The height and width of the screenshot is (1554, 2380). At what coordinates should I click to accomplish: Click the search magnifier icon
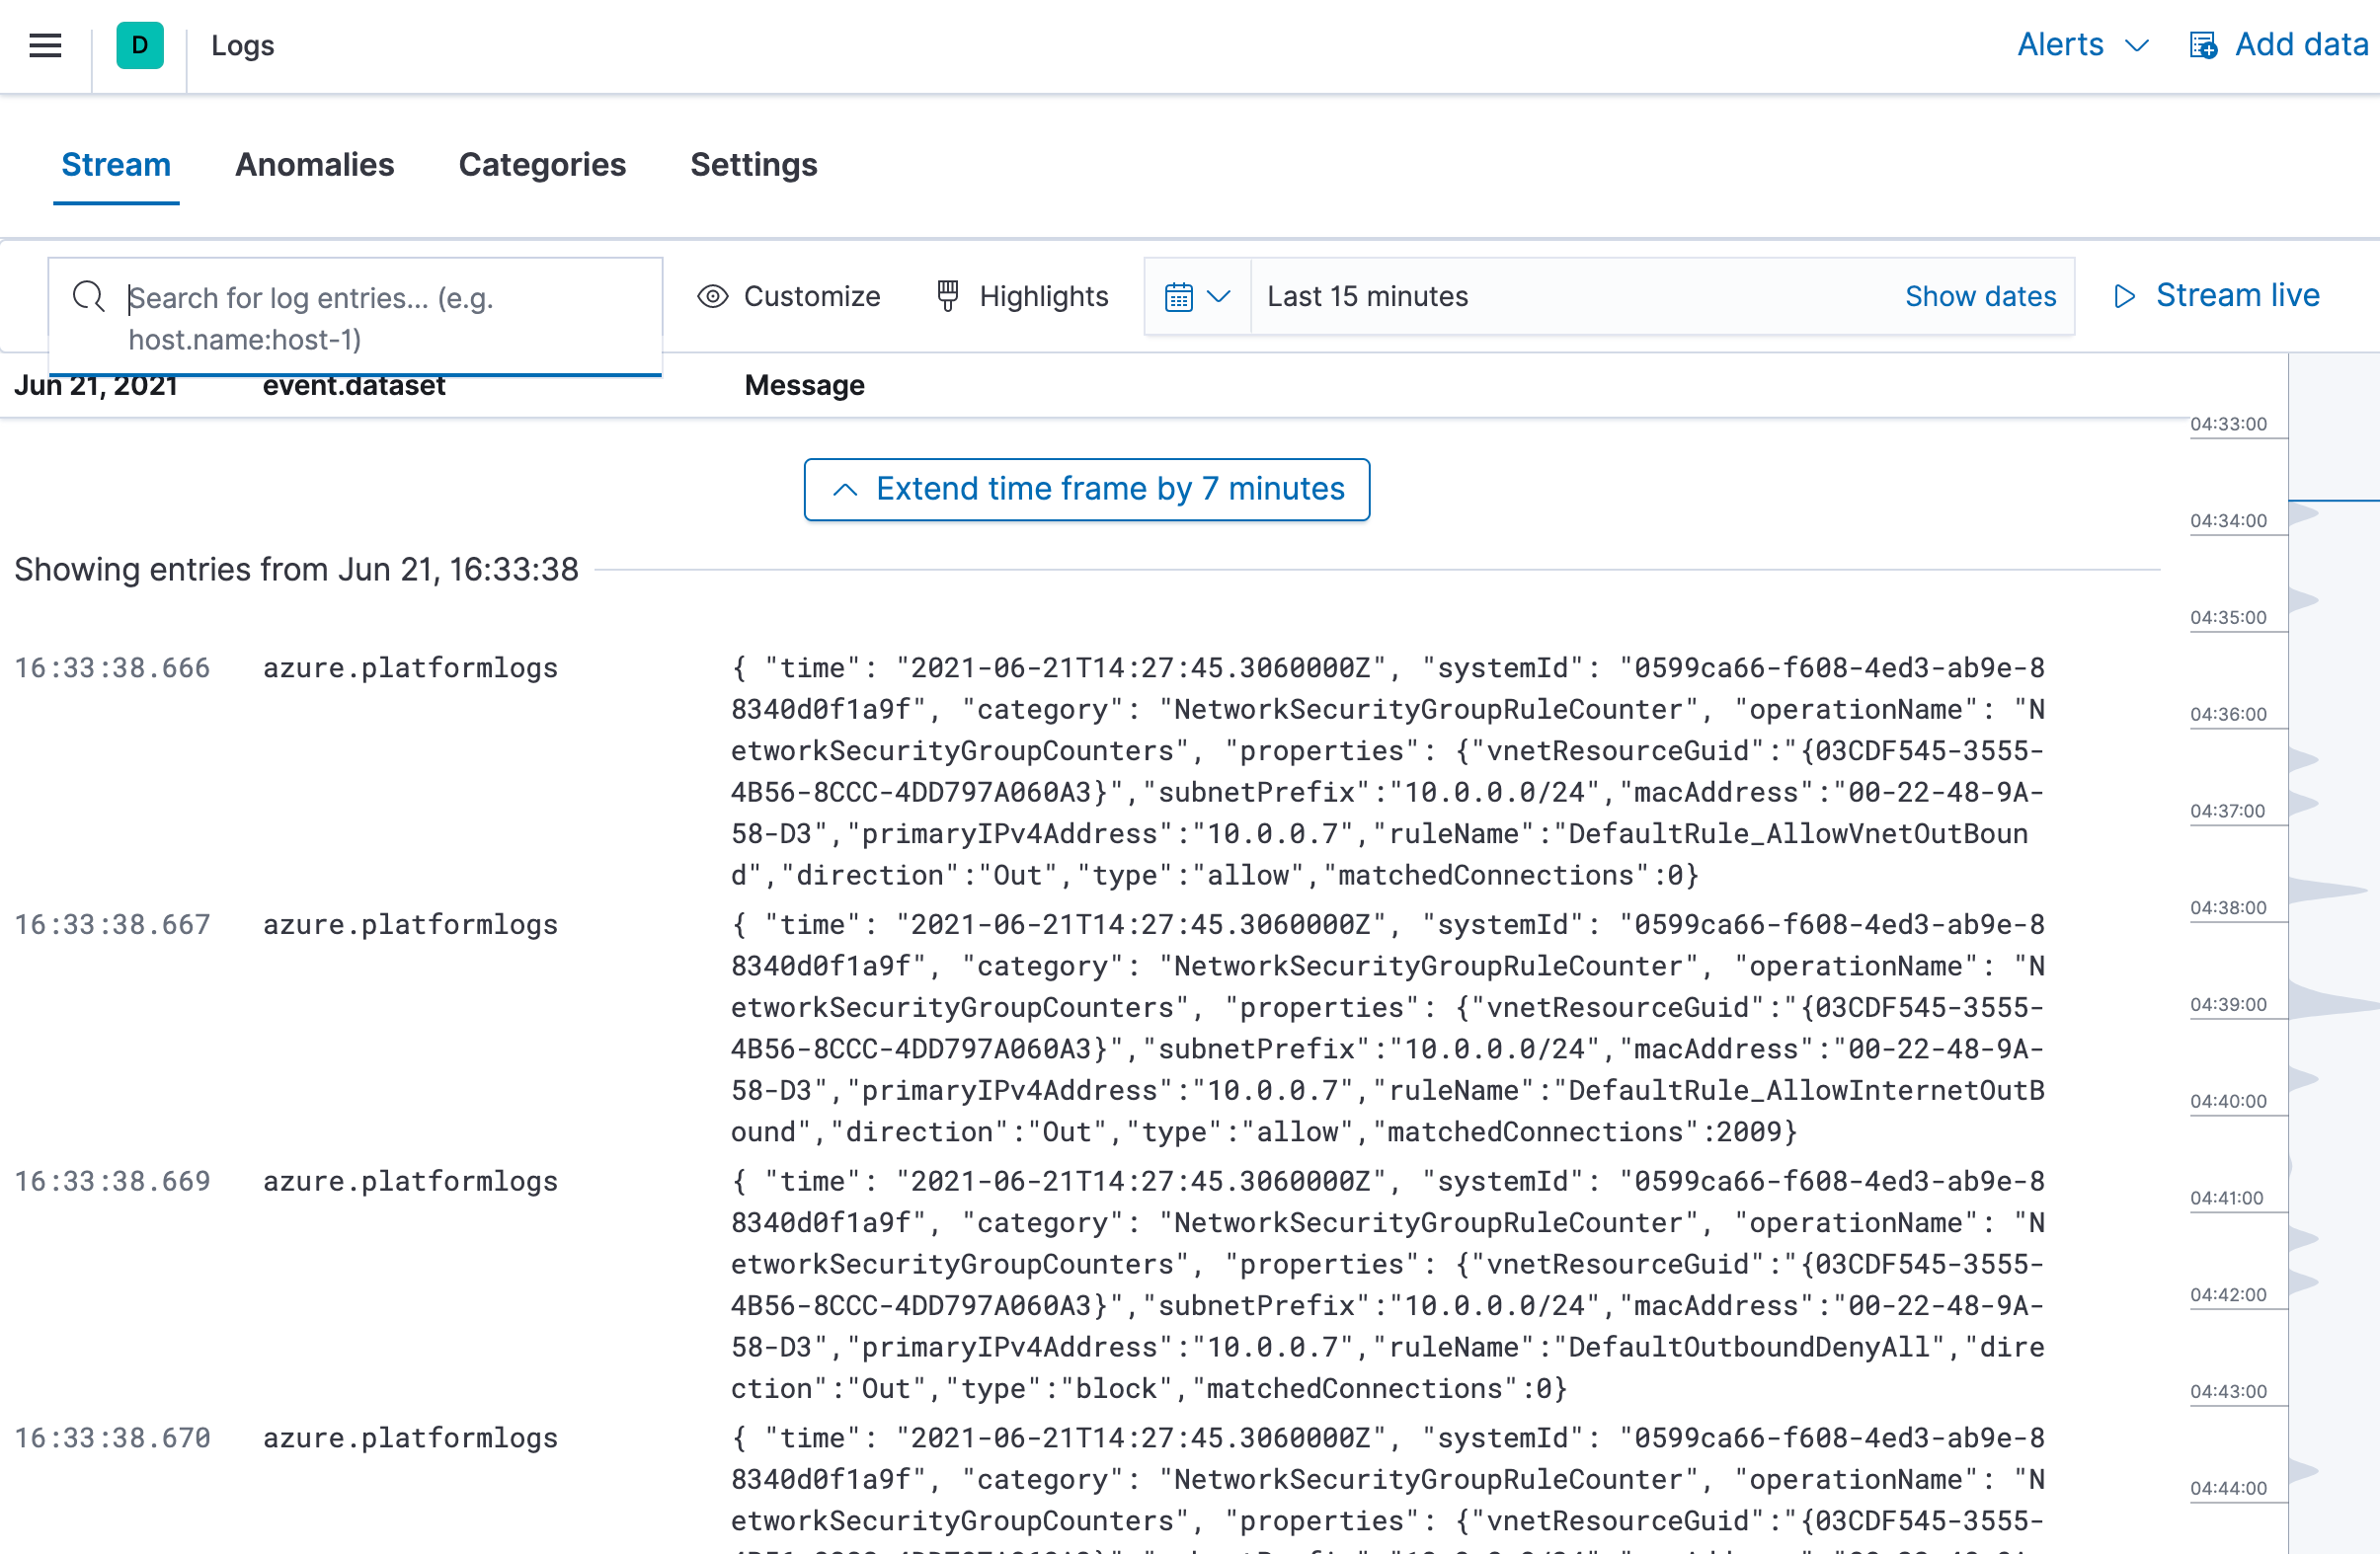(88, 297)
